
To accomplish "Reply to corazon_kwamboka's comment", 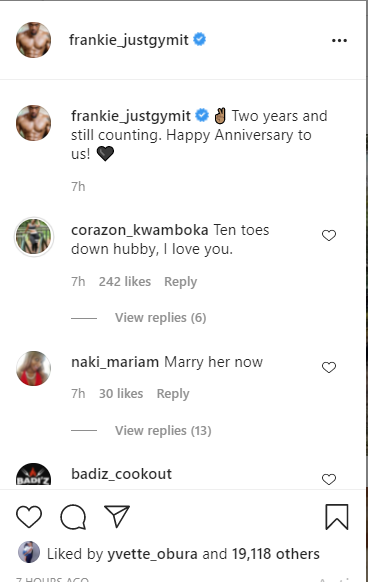I will coord(180,282).
